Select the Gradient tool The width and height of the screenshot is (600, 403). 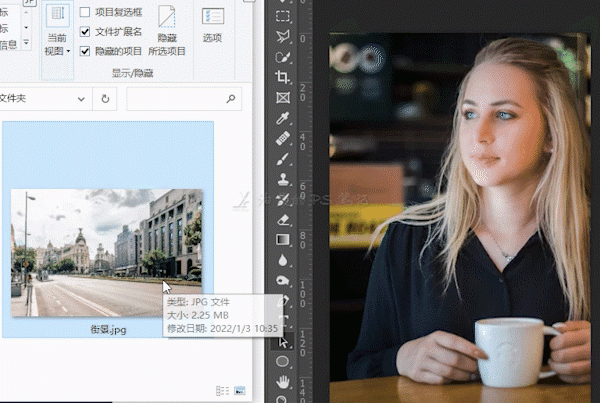tap(283, 240)
